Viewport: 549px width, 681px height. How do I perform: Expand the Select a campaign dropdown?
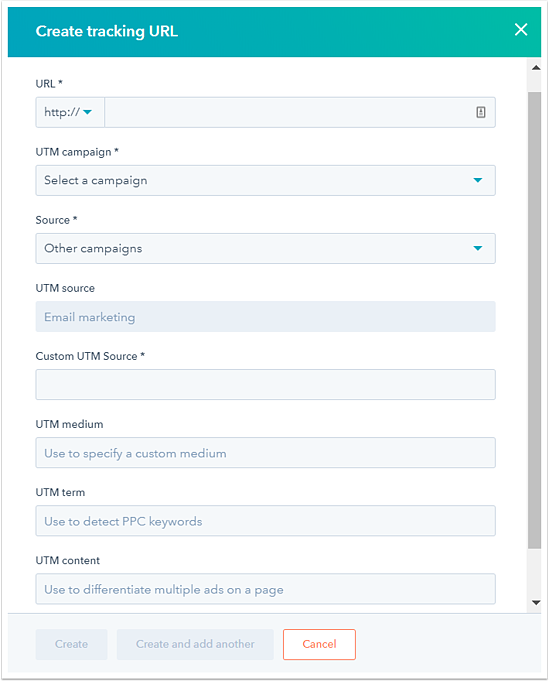[x=265, y=180]
